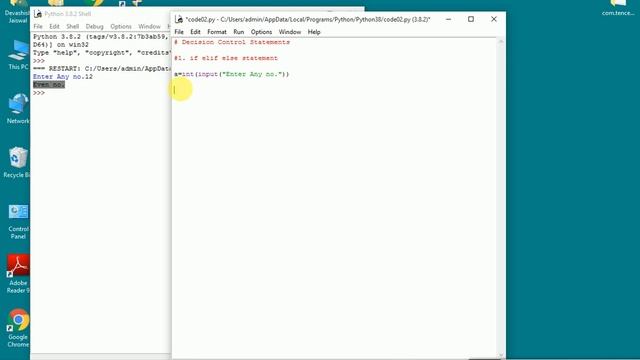The height and width of the screenshot is (360, 640).
Task: Click the IDLE icon in Python Shell title bar
Action: click(x=38, y=14)
